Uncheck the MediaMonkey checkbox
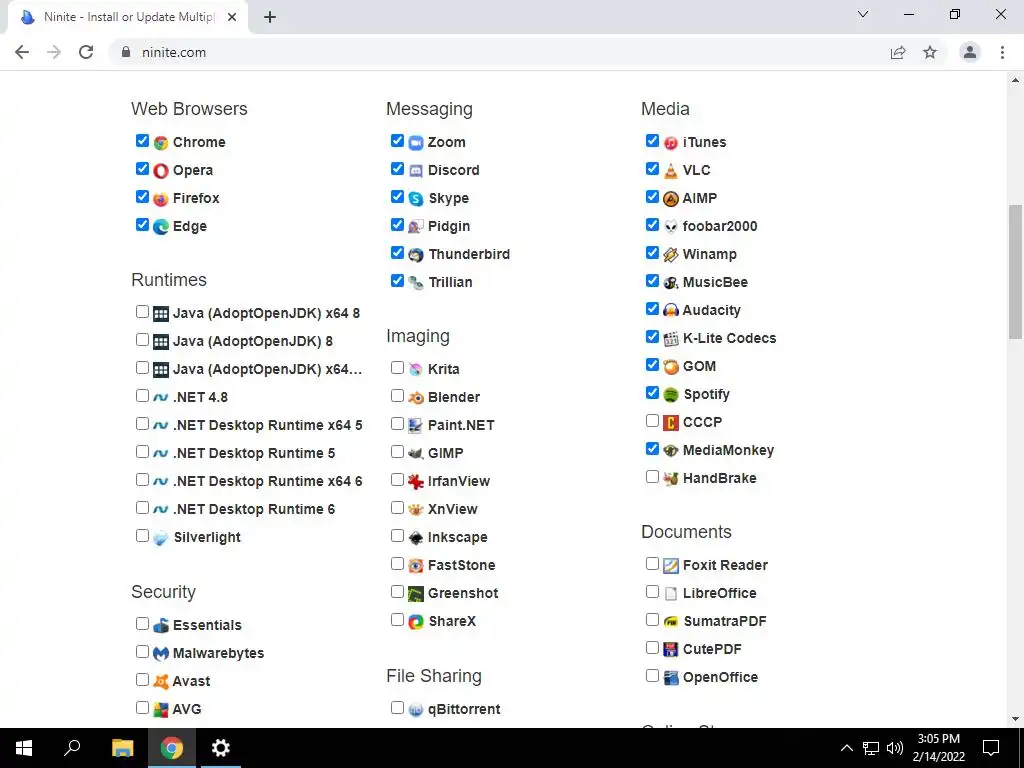Viewport: 1024px width, 768px height. pyautogui.click(x=652, y=449)
